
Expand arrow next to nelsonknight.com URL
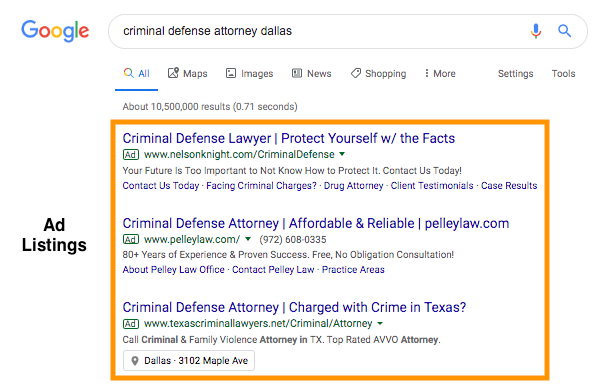342,154
